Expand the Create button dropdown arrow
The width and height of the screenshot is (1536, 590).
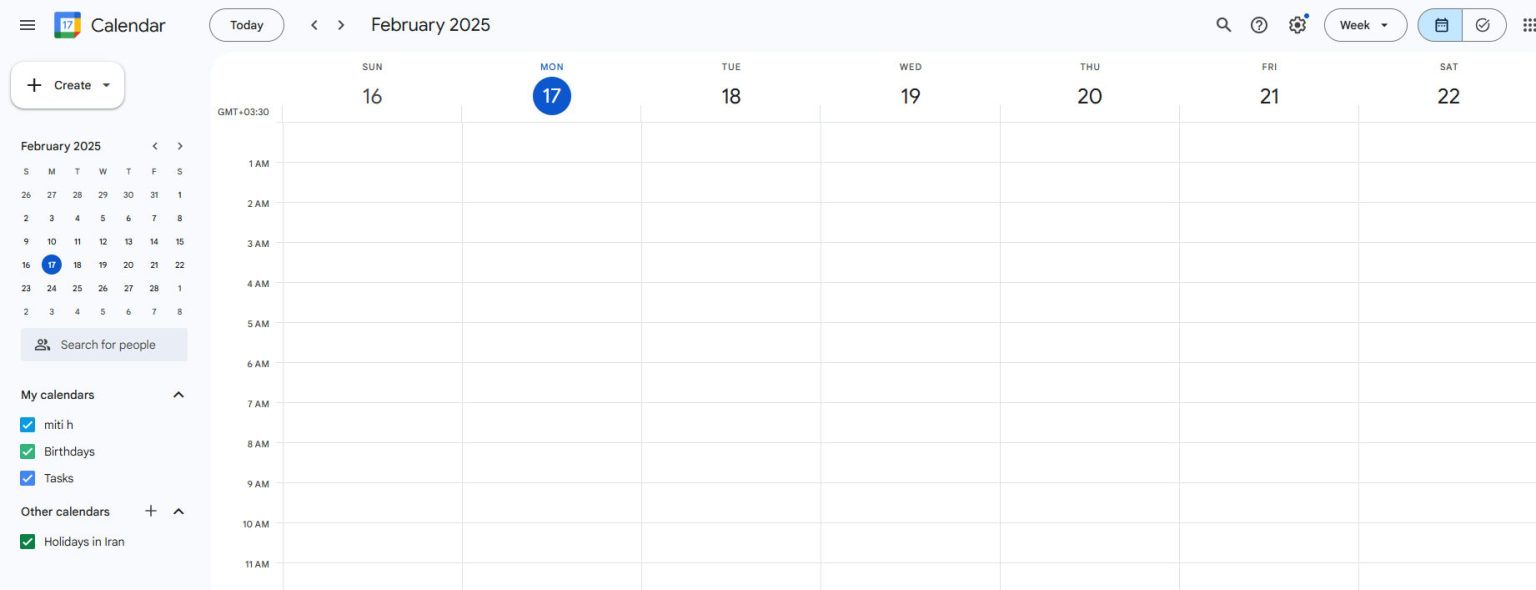(x=108, y=85)
